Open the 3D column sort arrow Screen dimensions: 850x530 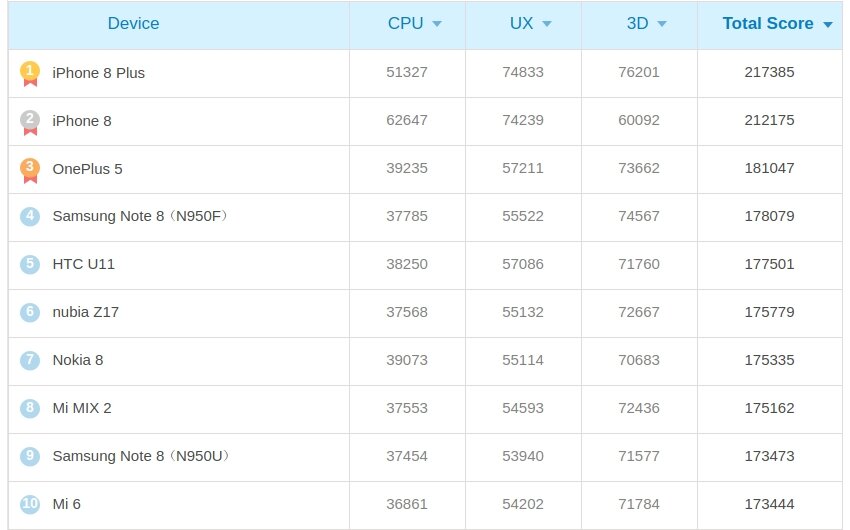(661, 24)
